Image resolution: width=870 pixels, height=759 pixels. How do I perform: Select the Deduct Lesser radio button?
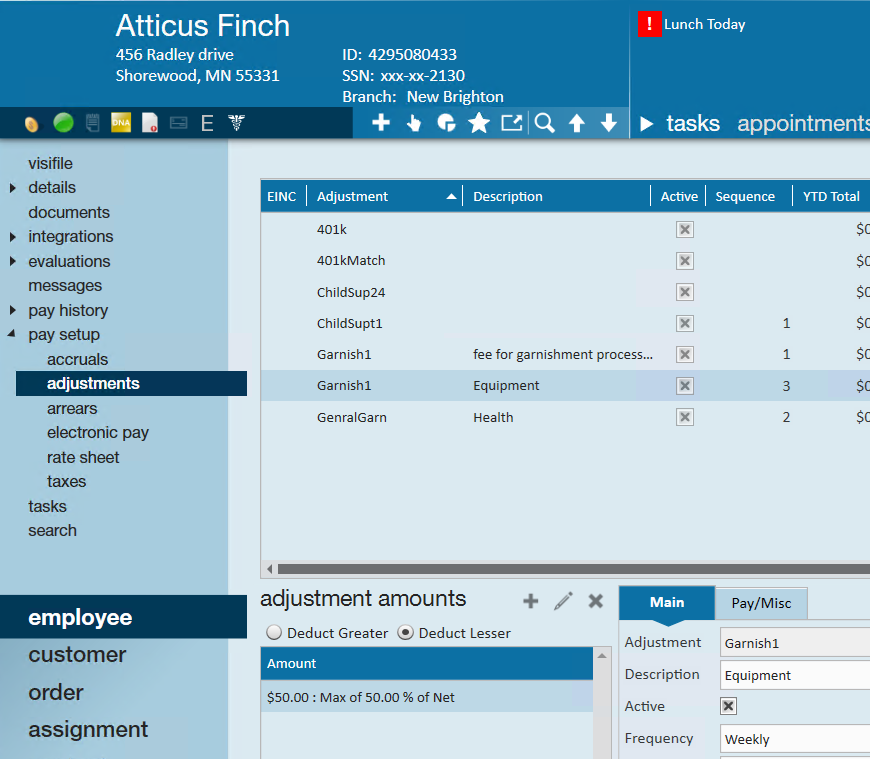(x=406, y=632)
